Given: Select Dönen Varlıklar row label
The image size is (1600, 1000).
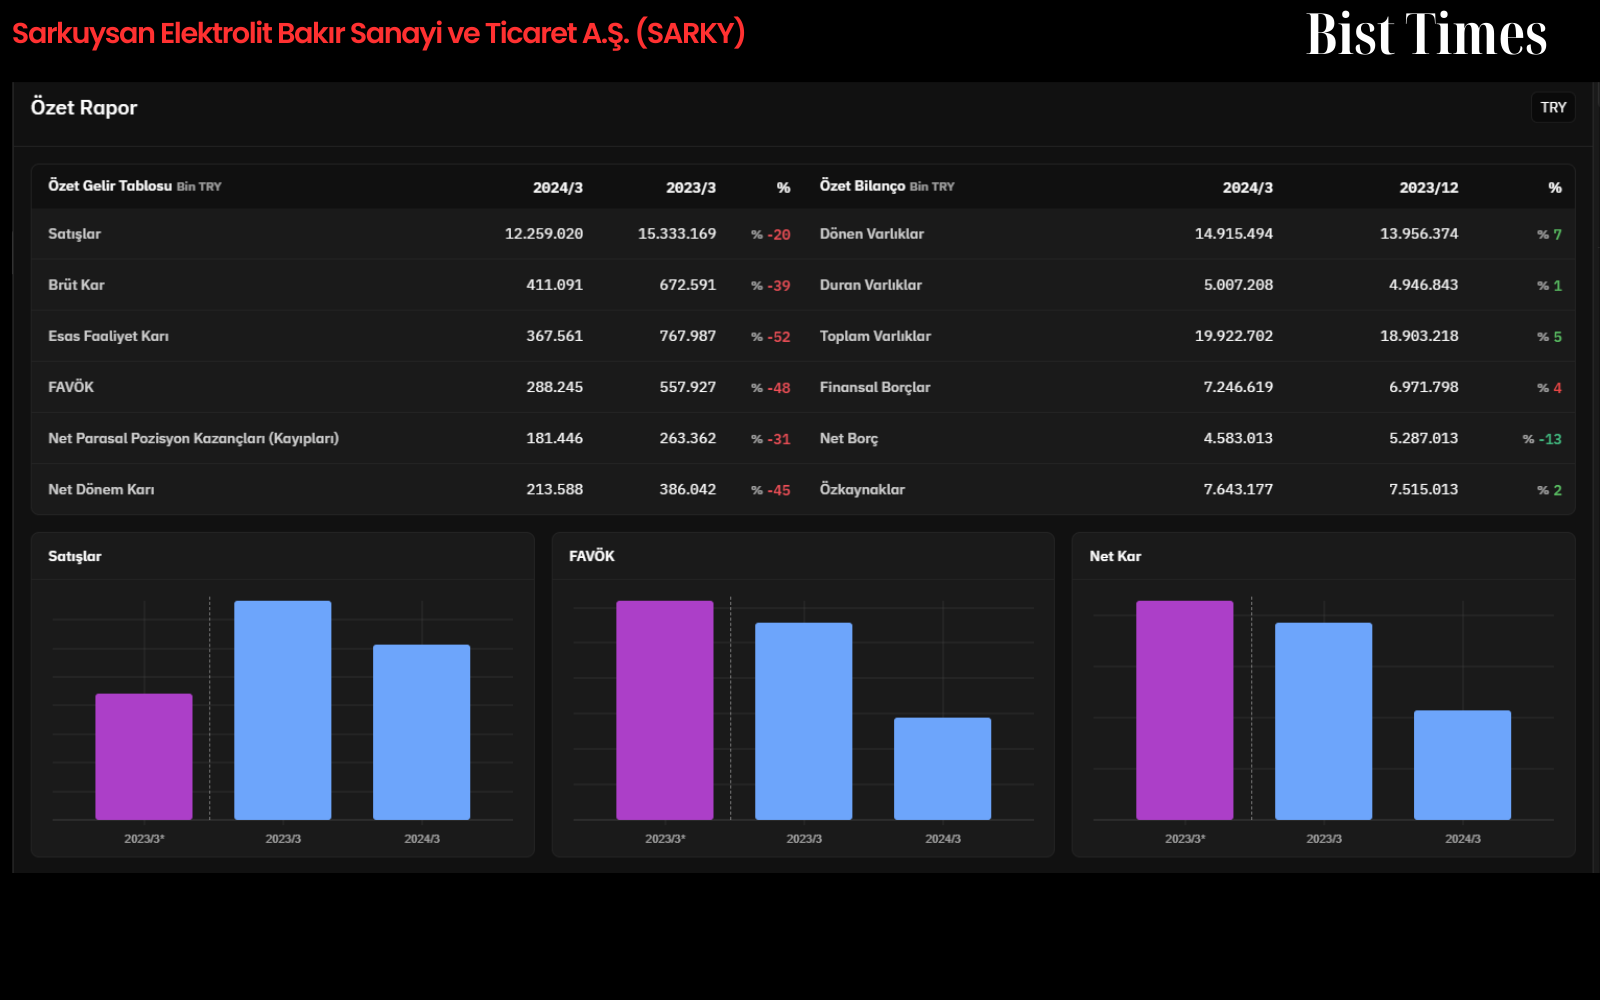Looking at the screenshot, I should (x=872, y=234).
